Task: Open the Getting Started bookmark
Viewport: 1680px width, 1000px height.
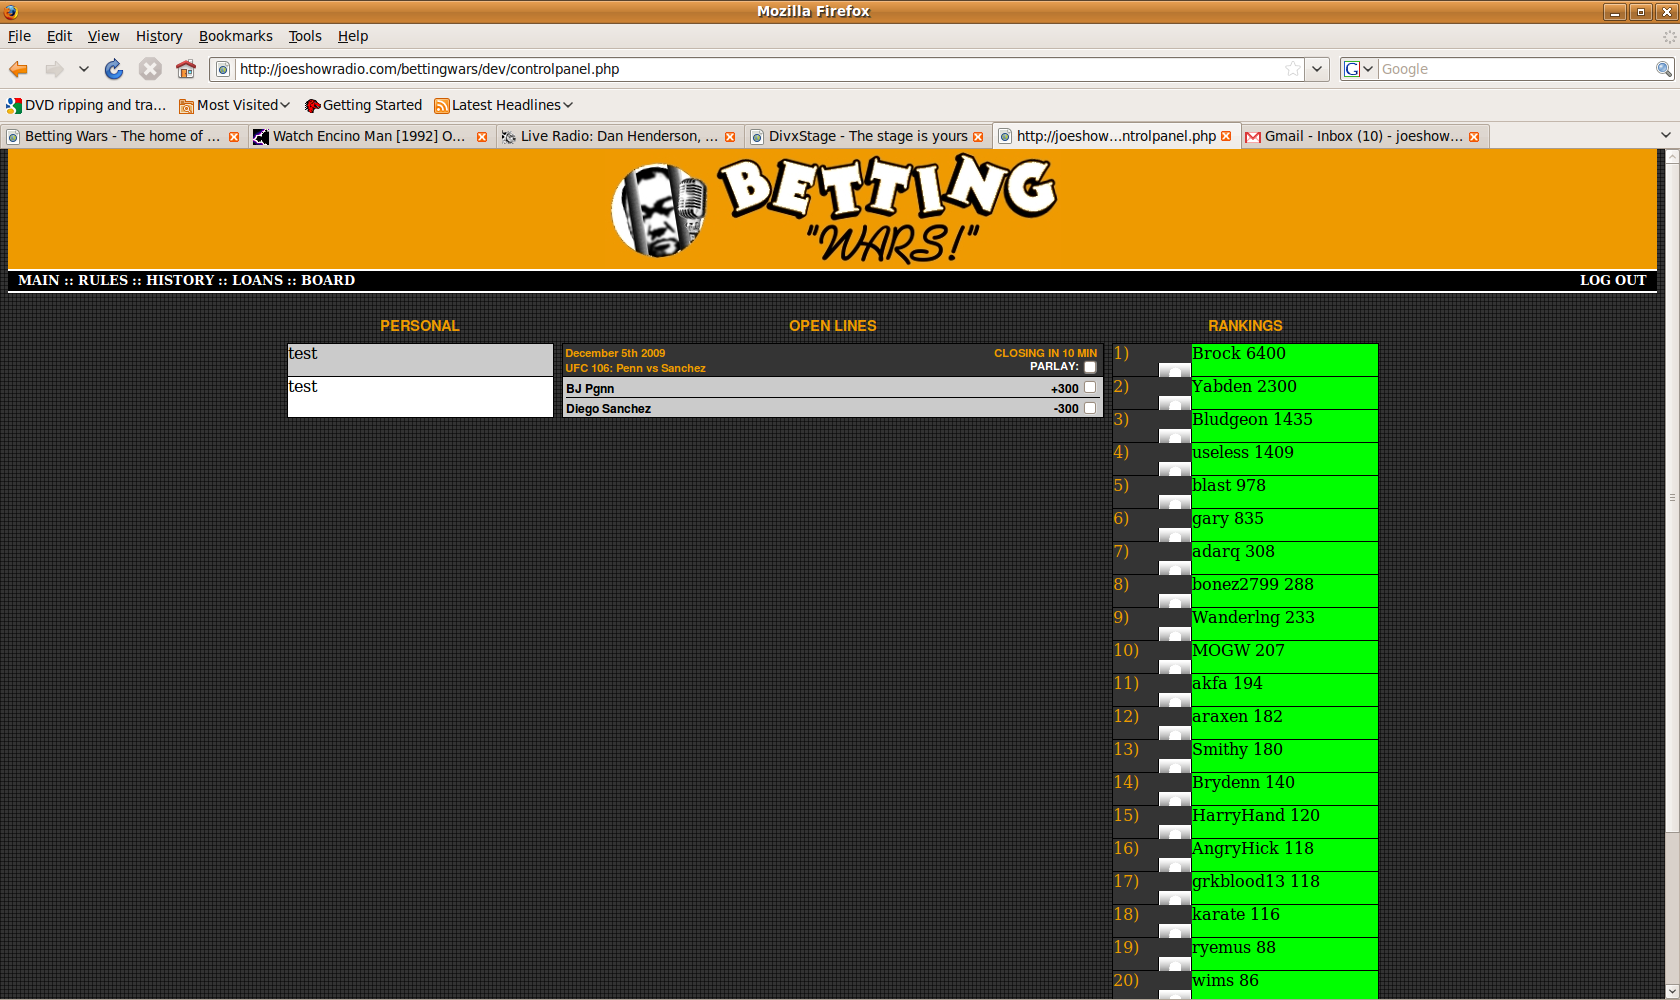Action: point(363,105)
